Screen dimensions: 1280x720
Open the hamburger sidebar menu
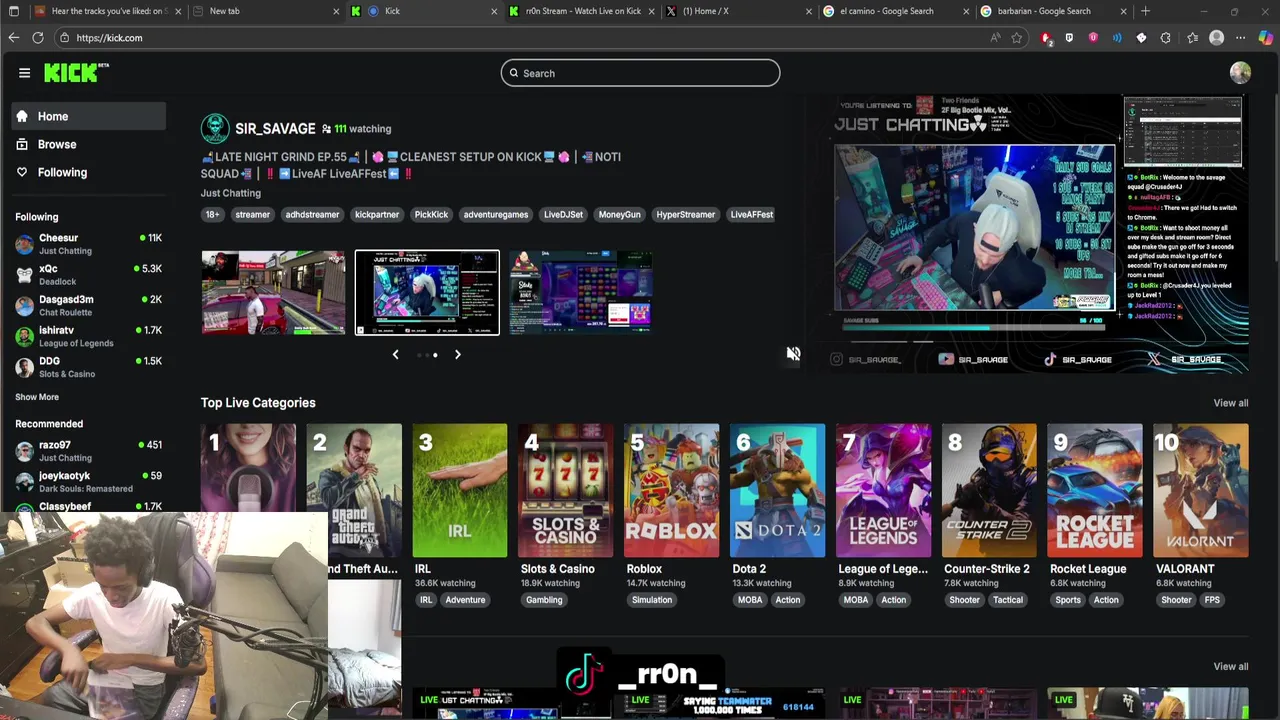click(x=24, y=73)
